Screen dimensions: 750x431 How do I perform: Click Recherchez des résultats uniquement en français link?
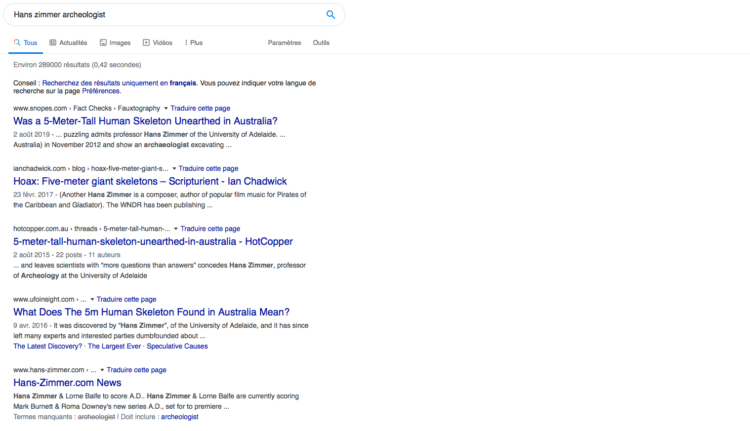pyautogui.click(x=119, y=83)
